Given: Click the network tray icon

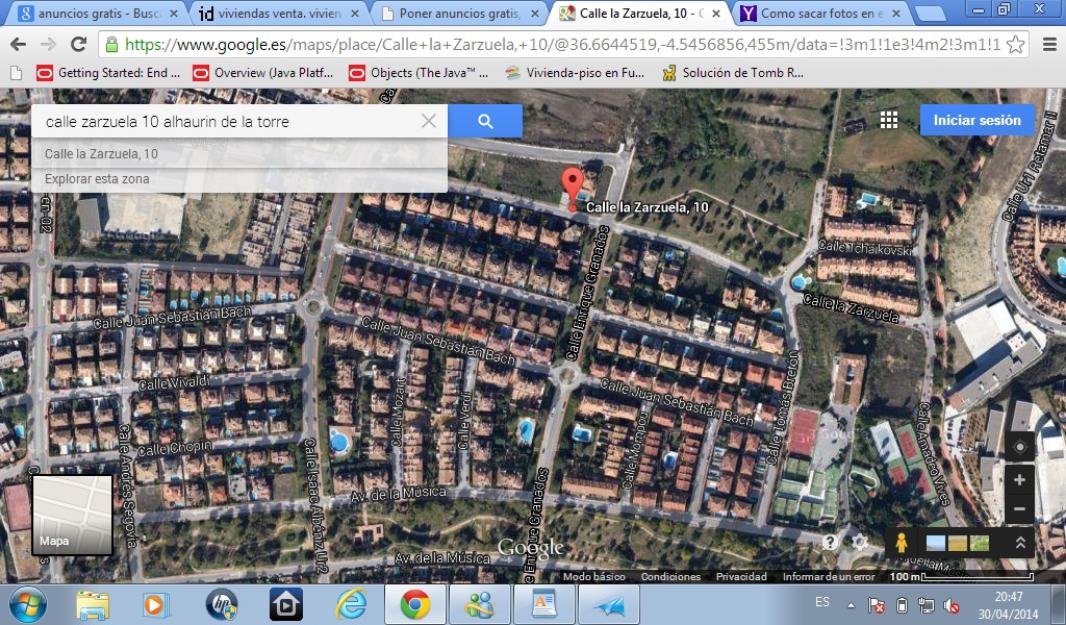Looking at the screenshot, I should 926,605.
